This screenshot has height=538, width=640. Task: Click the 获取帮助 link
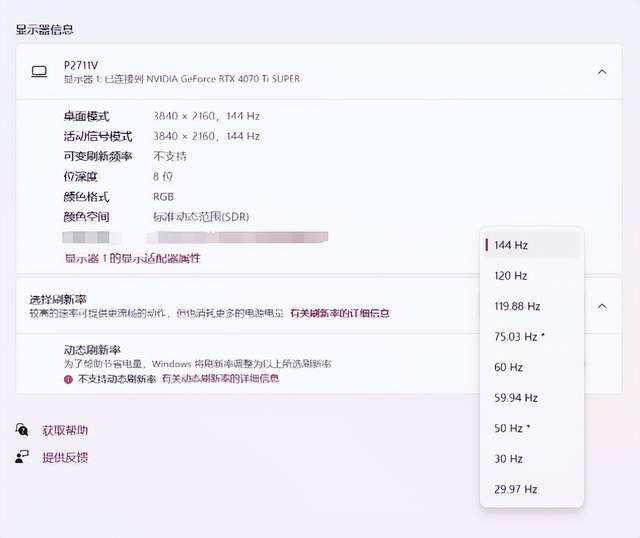(x=65, y=430)
